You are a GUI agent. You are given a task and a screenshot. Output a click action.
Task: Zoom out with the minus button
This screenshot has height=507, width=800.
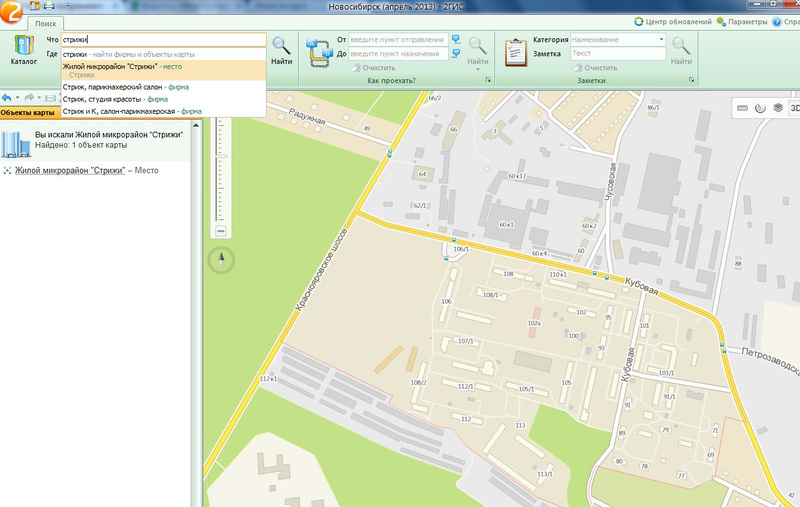[220, 231]
